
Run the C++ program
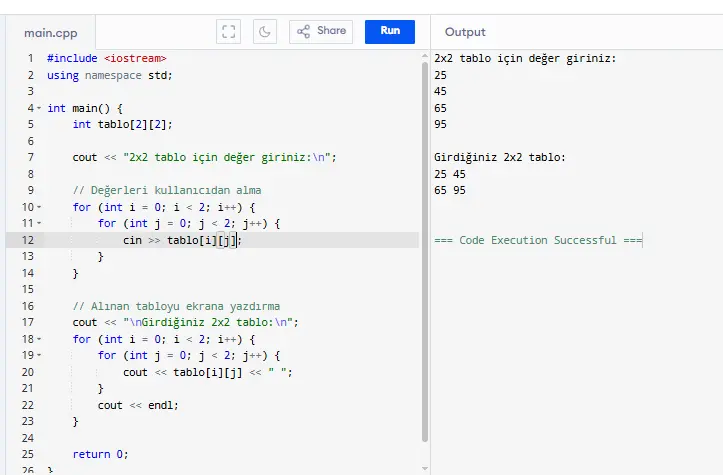click(390, 31)
